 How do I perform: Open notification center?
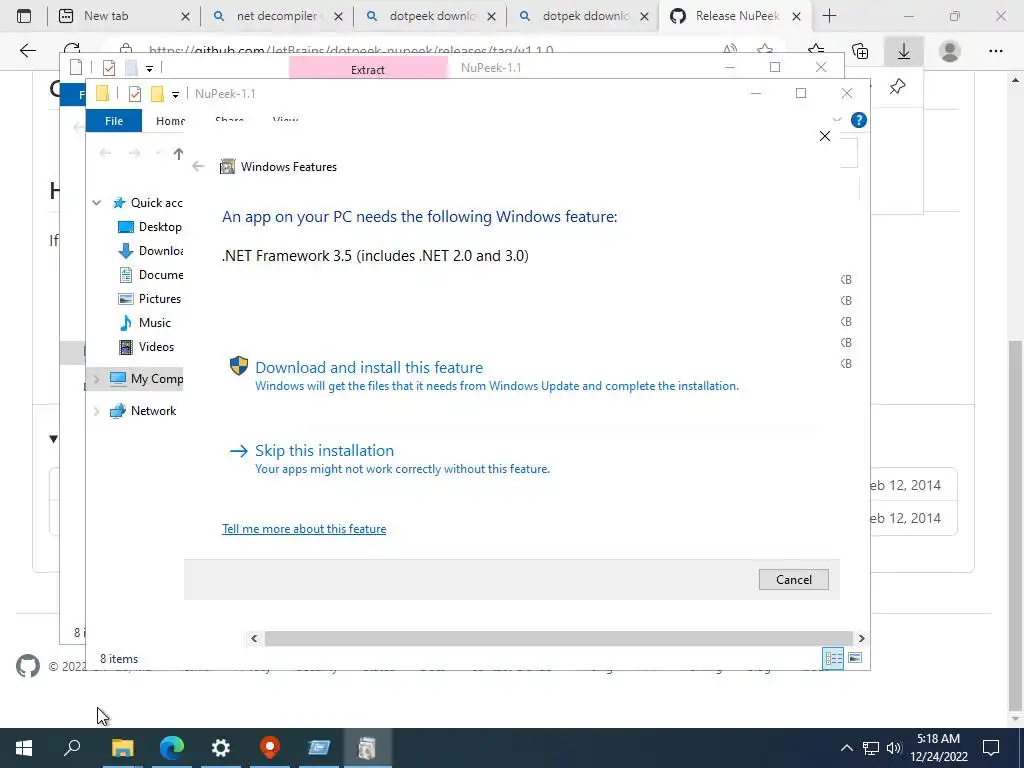point(991,748)
